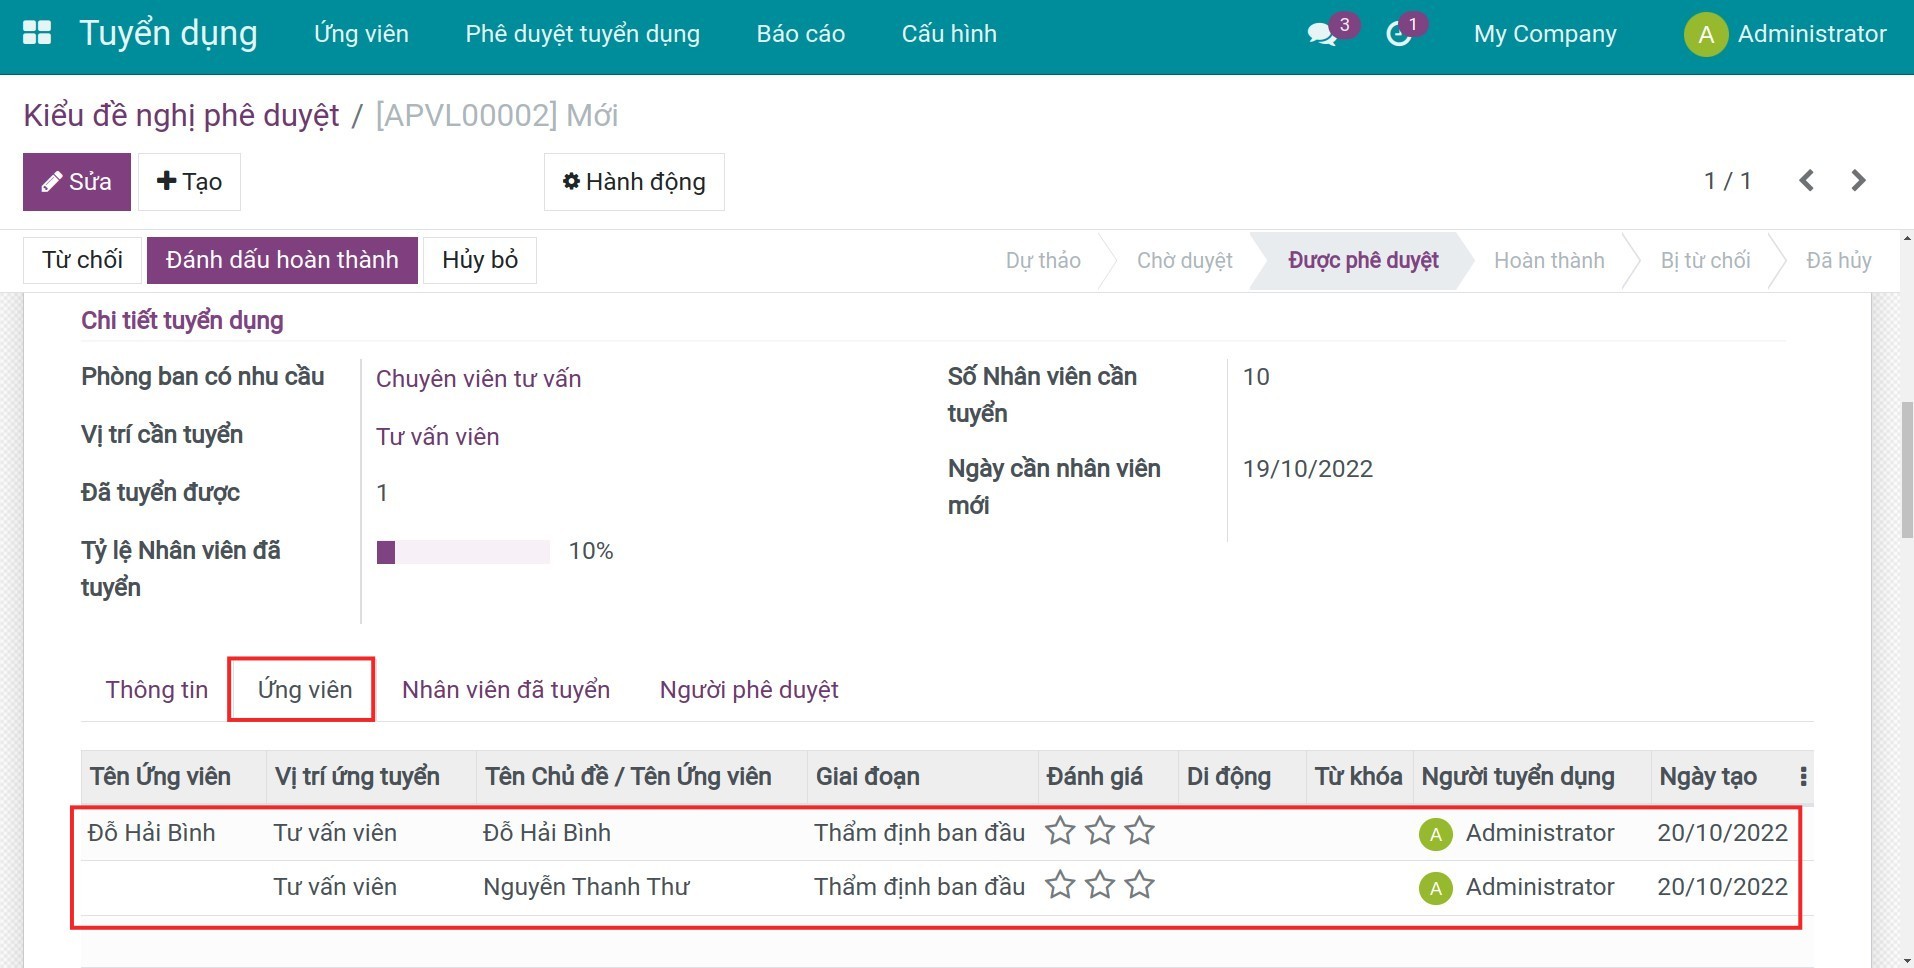This screenshot has height=968, width=1914.
Task: Open the Phê duyệt tuyển dụng menu
Action: 582,33
